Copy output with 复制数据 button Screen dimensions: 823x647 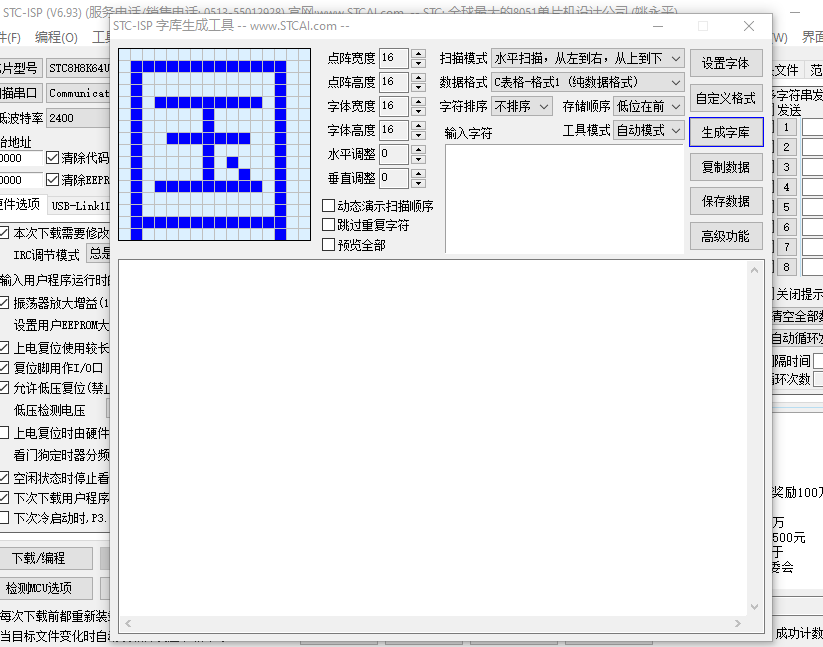(726, 167)
